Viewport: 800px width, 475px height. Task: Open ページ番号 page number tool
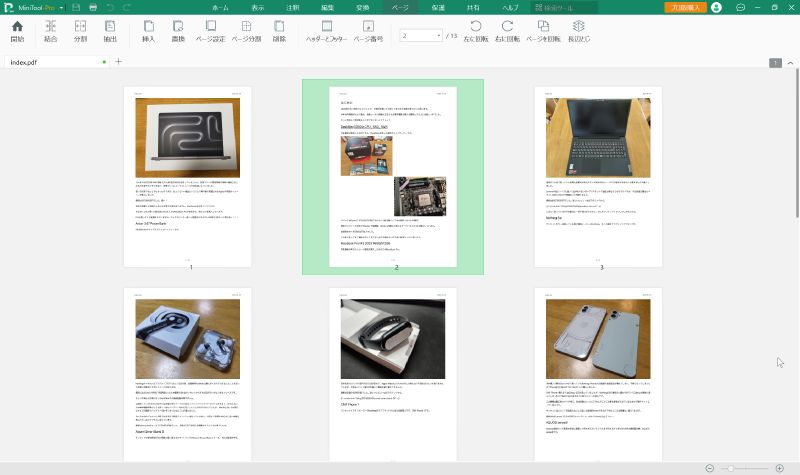[x=368, y=31]
